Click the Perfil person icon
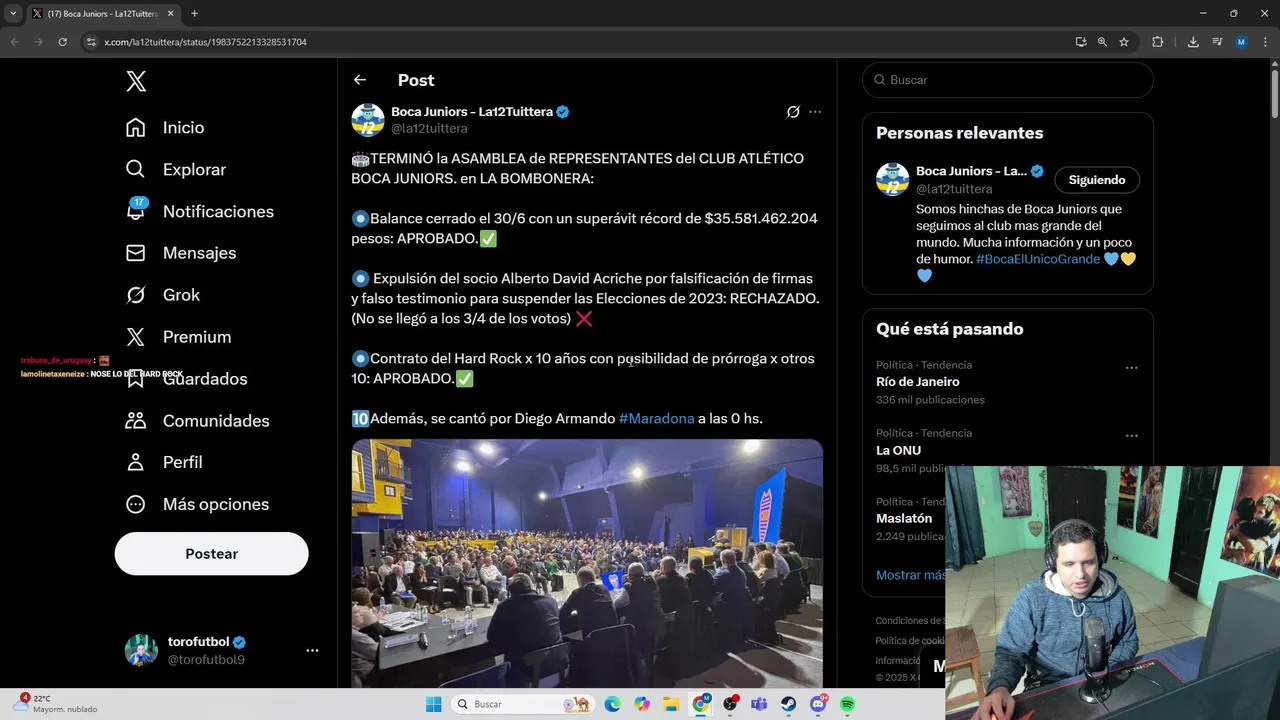The width and height of the screenshot is (1280, 720). 136,462
